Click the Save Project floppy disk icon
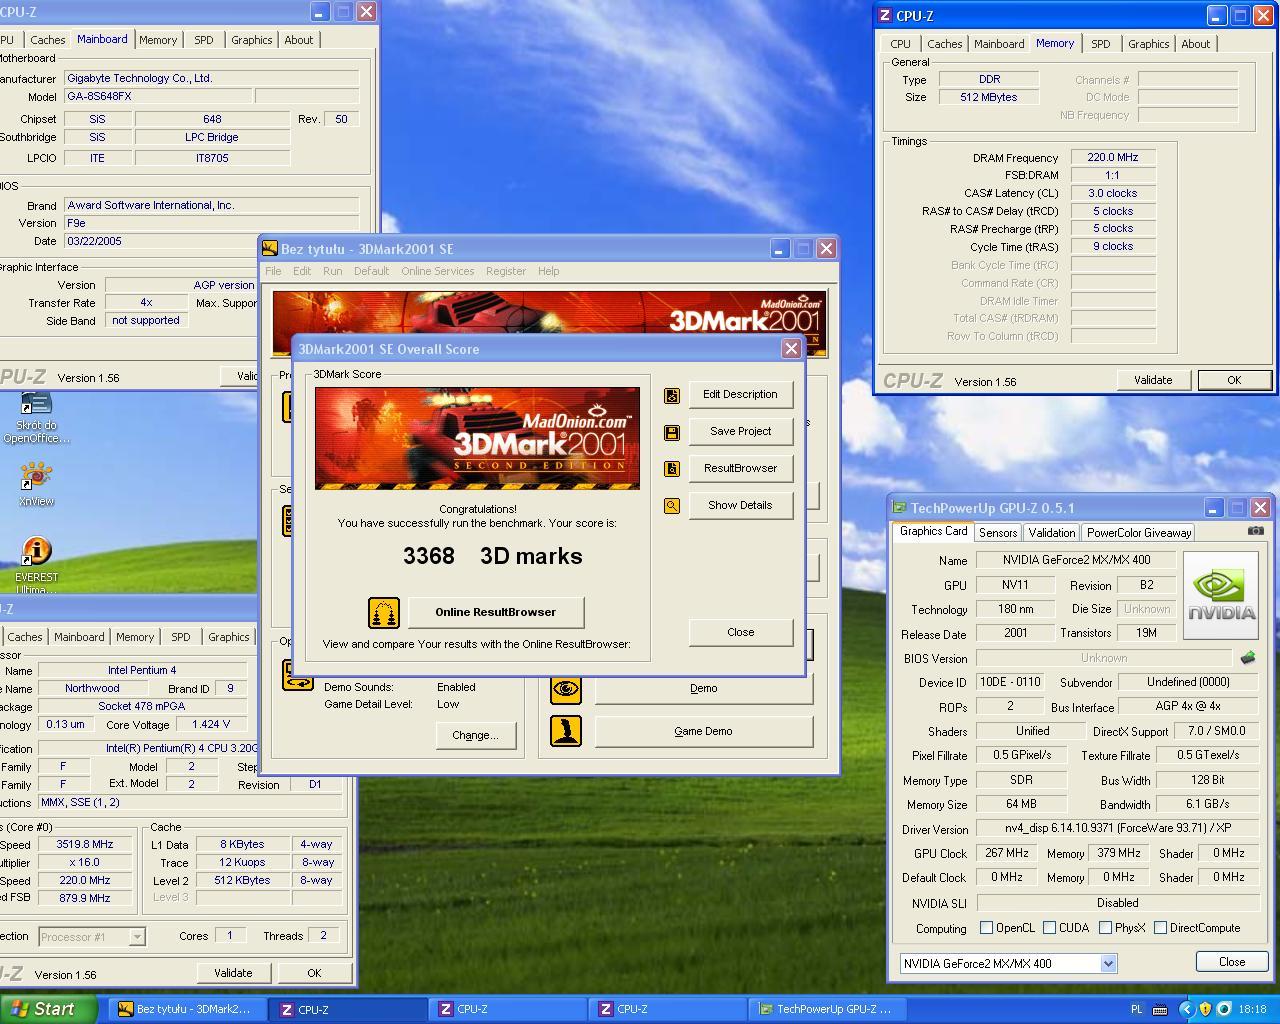1280x1024 pixels. (672, 432)
